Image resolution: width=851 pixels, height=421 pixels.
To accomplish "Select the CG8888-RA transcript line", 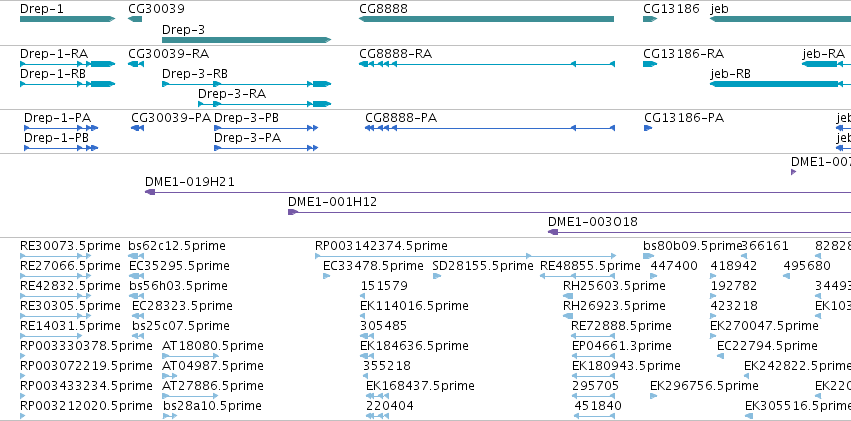I will tap(487, 64).
